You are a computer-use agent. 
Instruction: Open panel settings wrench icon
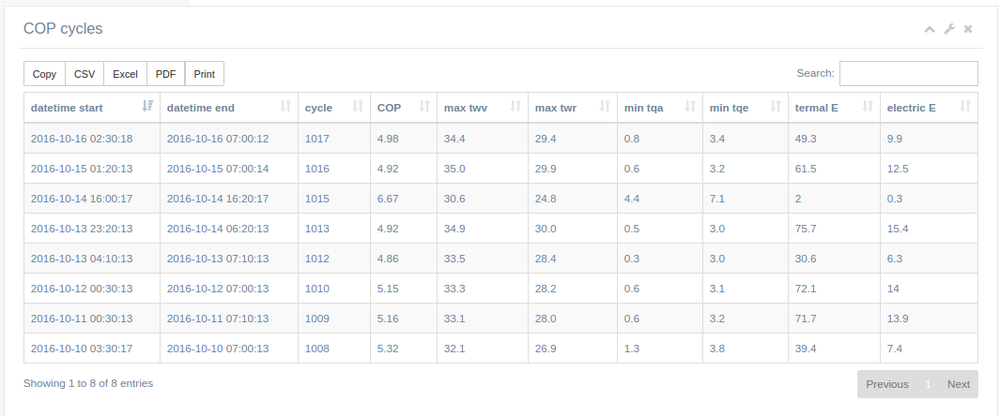pyautogui.click(x=949, y=30)
